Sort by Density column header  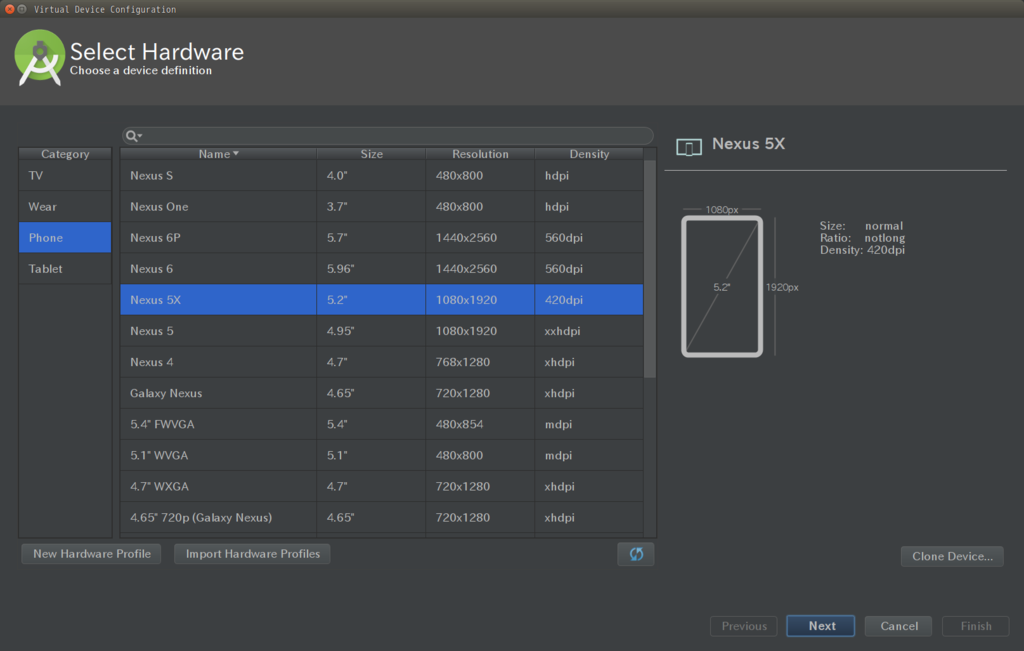[589, 154]
